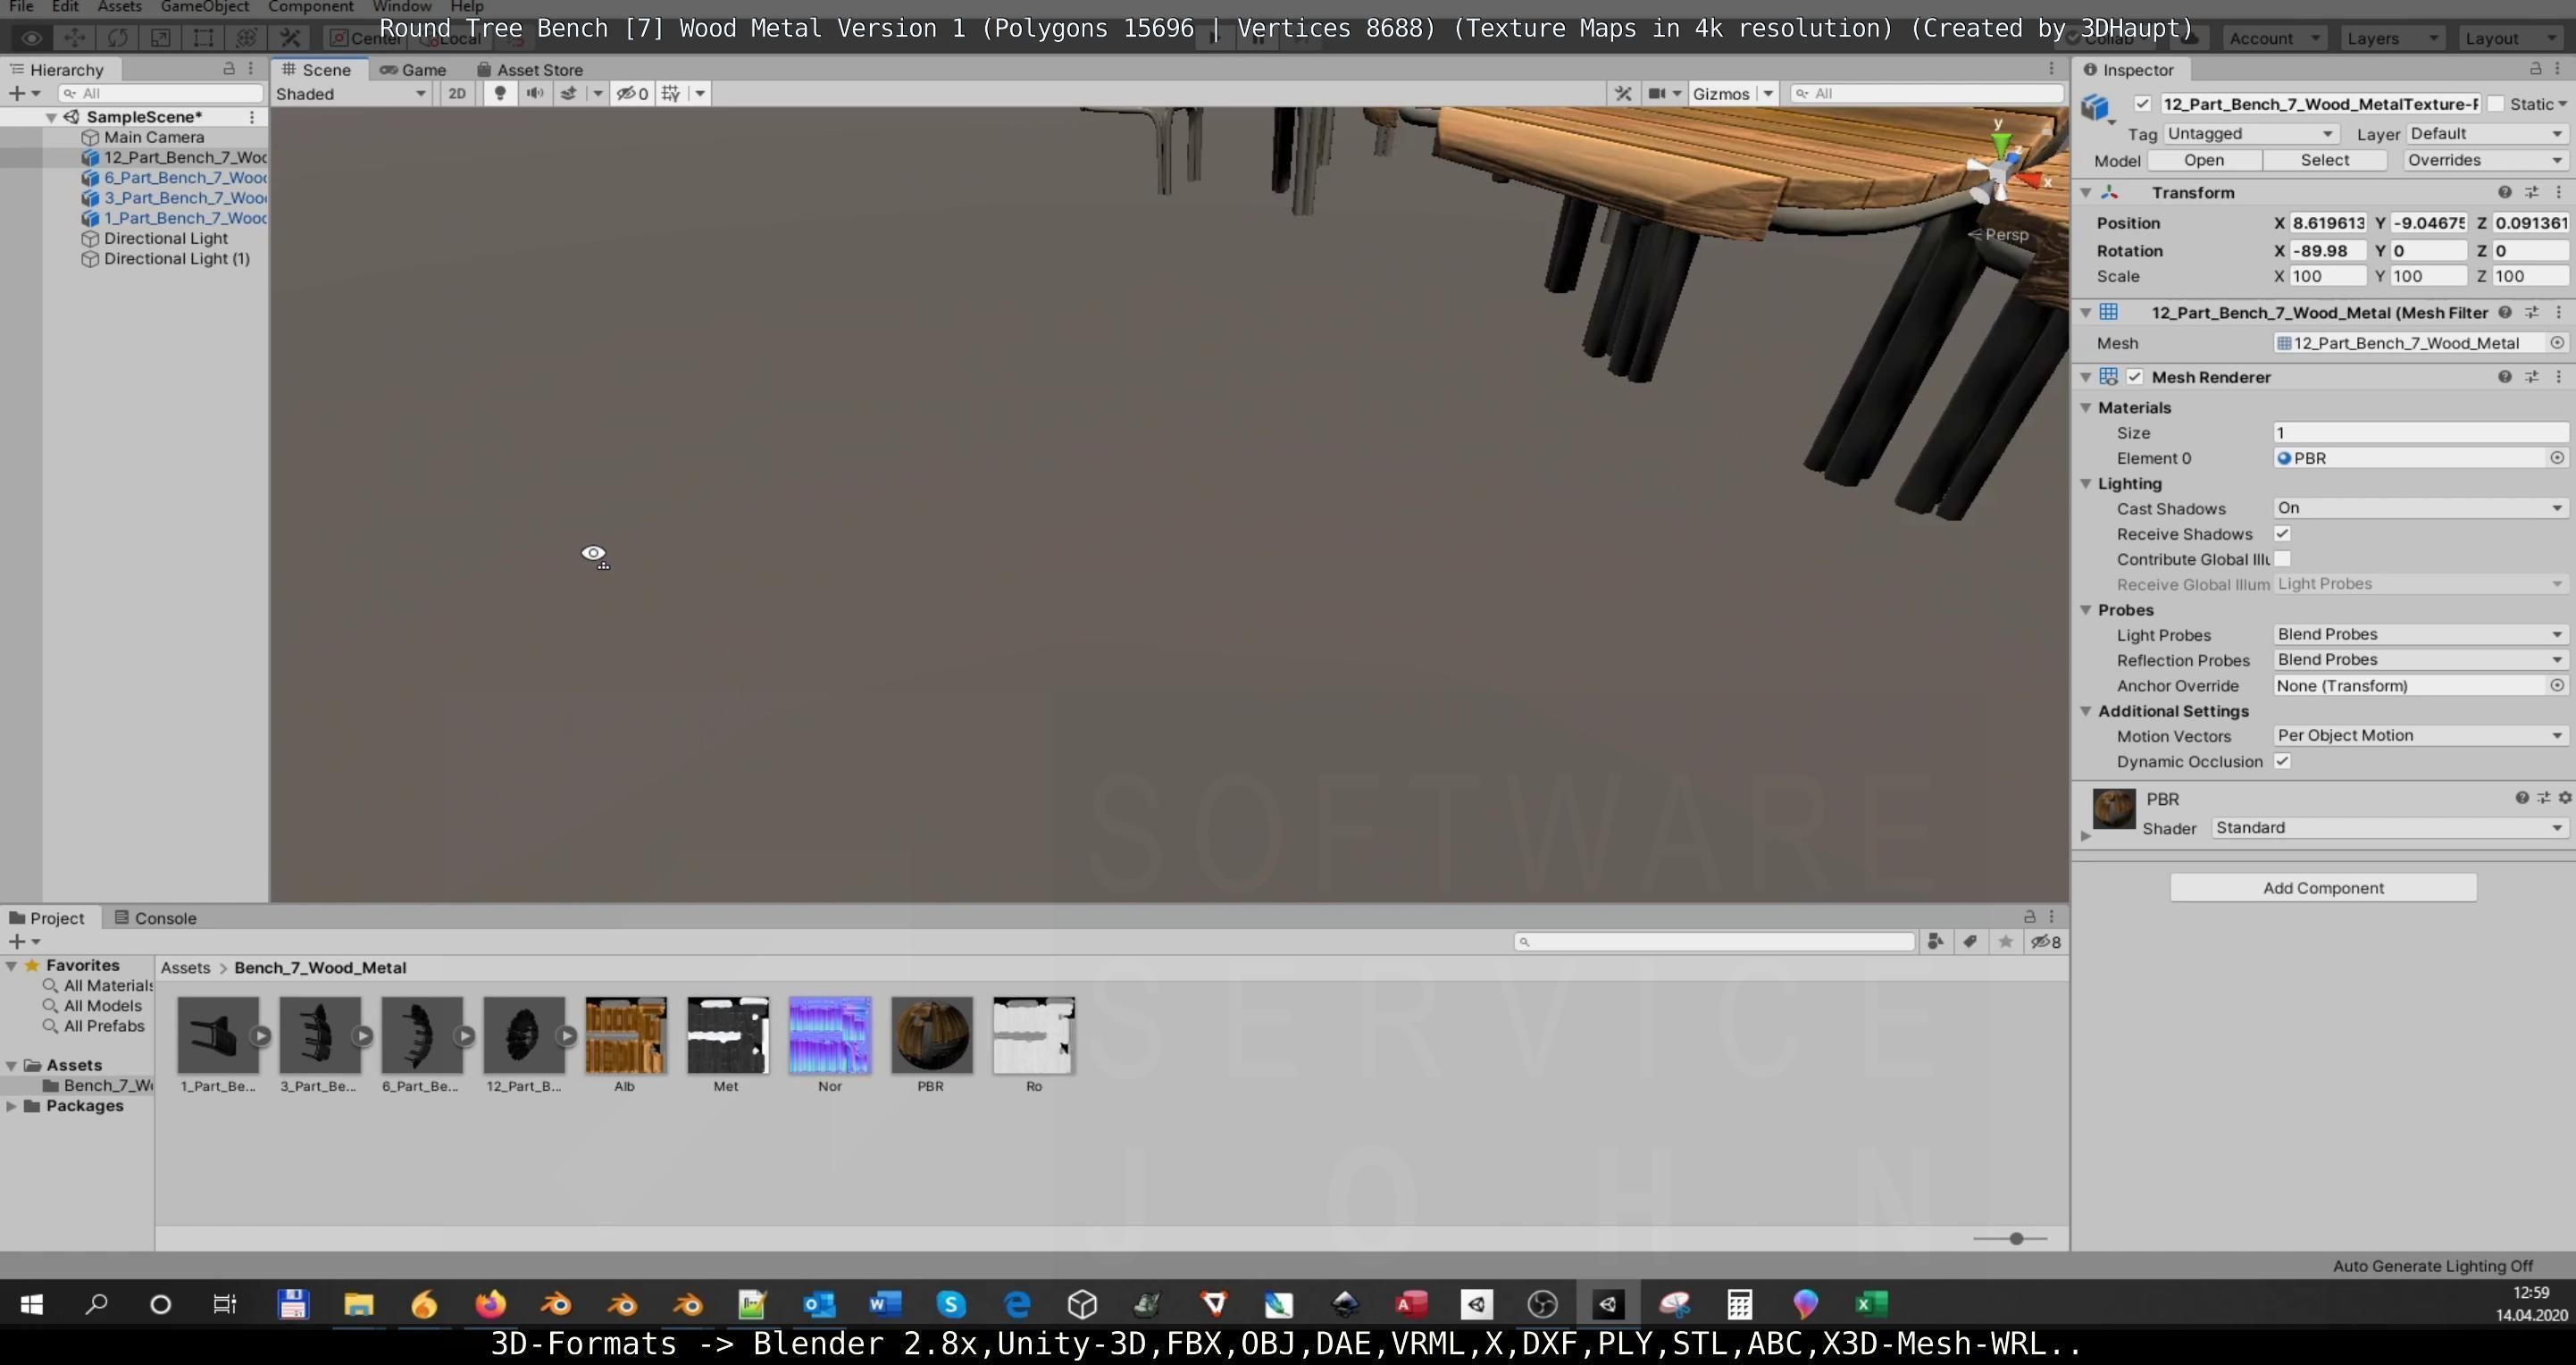Open the Console tab
The image size is (2576, 1365).
156,918
